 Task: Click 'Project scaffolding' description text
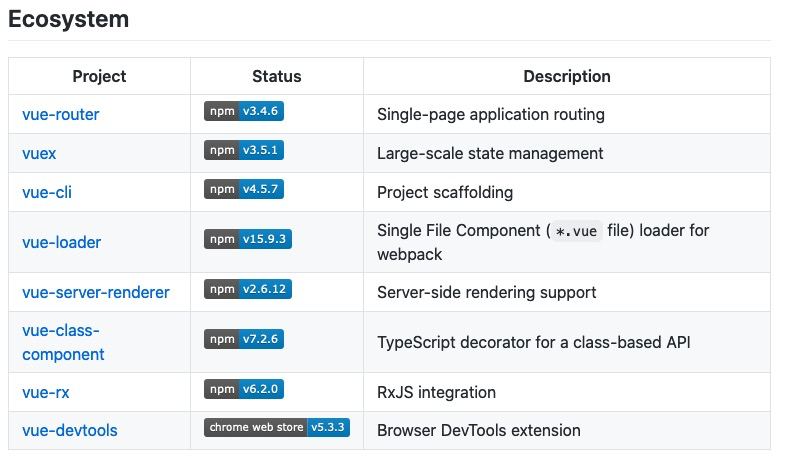pos(445,192)
